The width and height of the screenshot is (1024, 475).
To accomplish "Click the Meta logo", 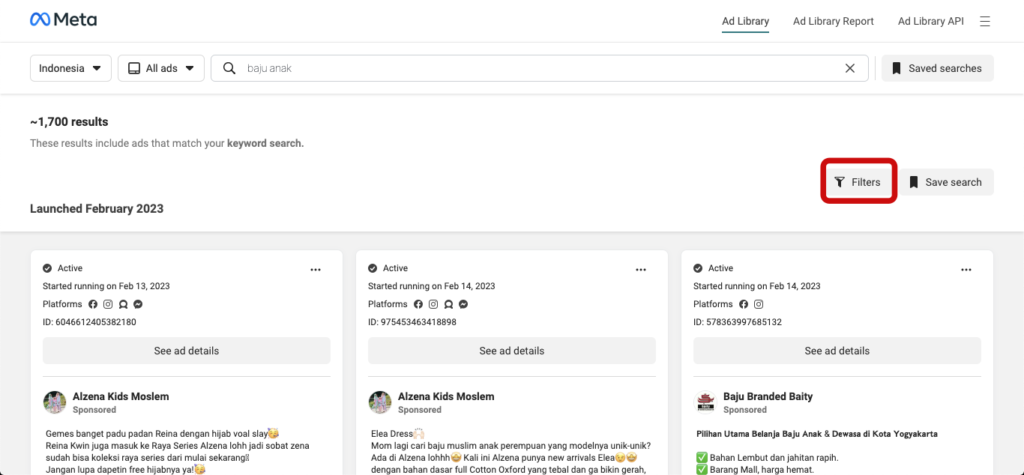I will click(63, 20).
